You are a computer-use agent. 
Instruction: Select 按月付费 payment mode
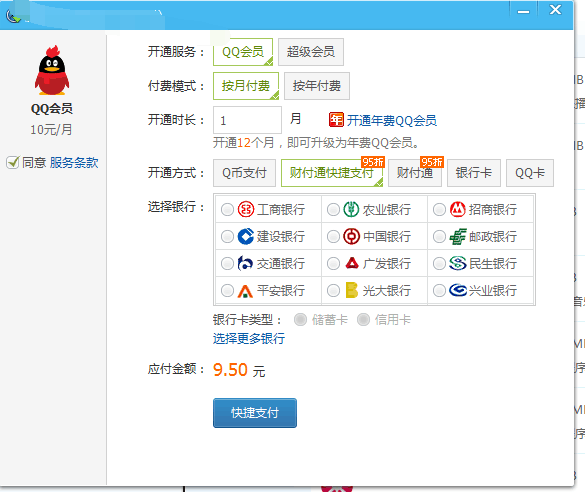pos(246,86)
